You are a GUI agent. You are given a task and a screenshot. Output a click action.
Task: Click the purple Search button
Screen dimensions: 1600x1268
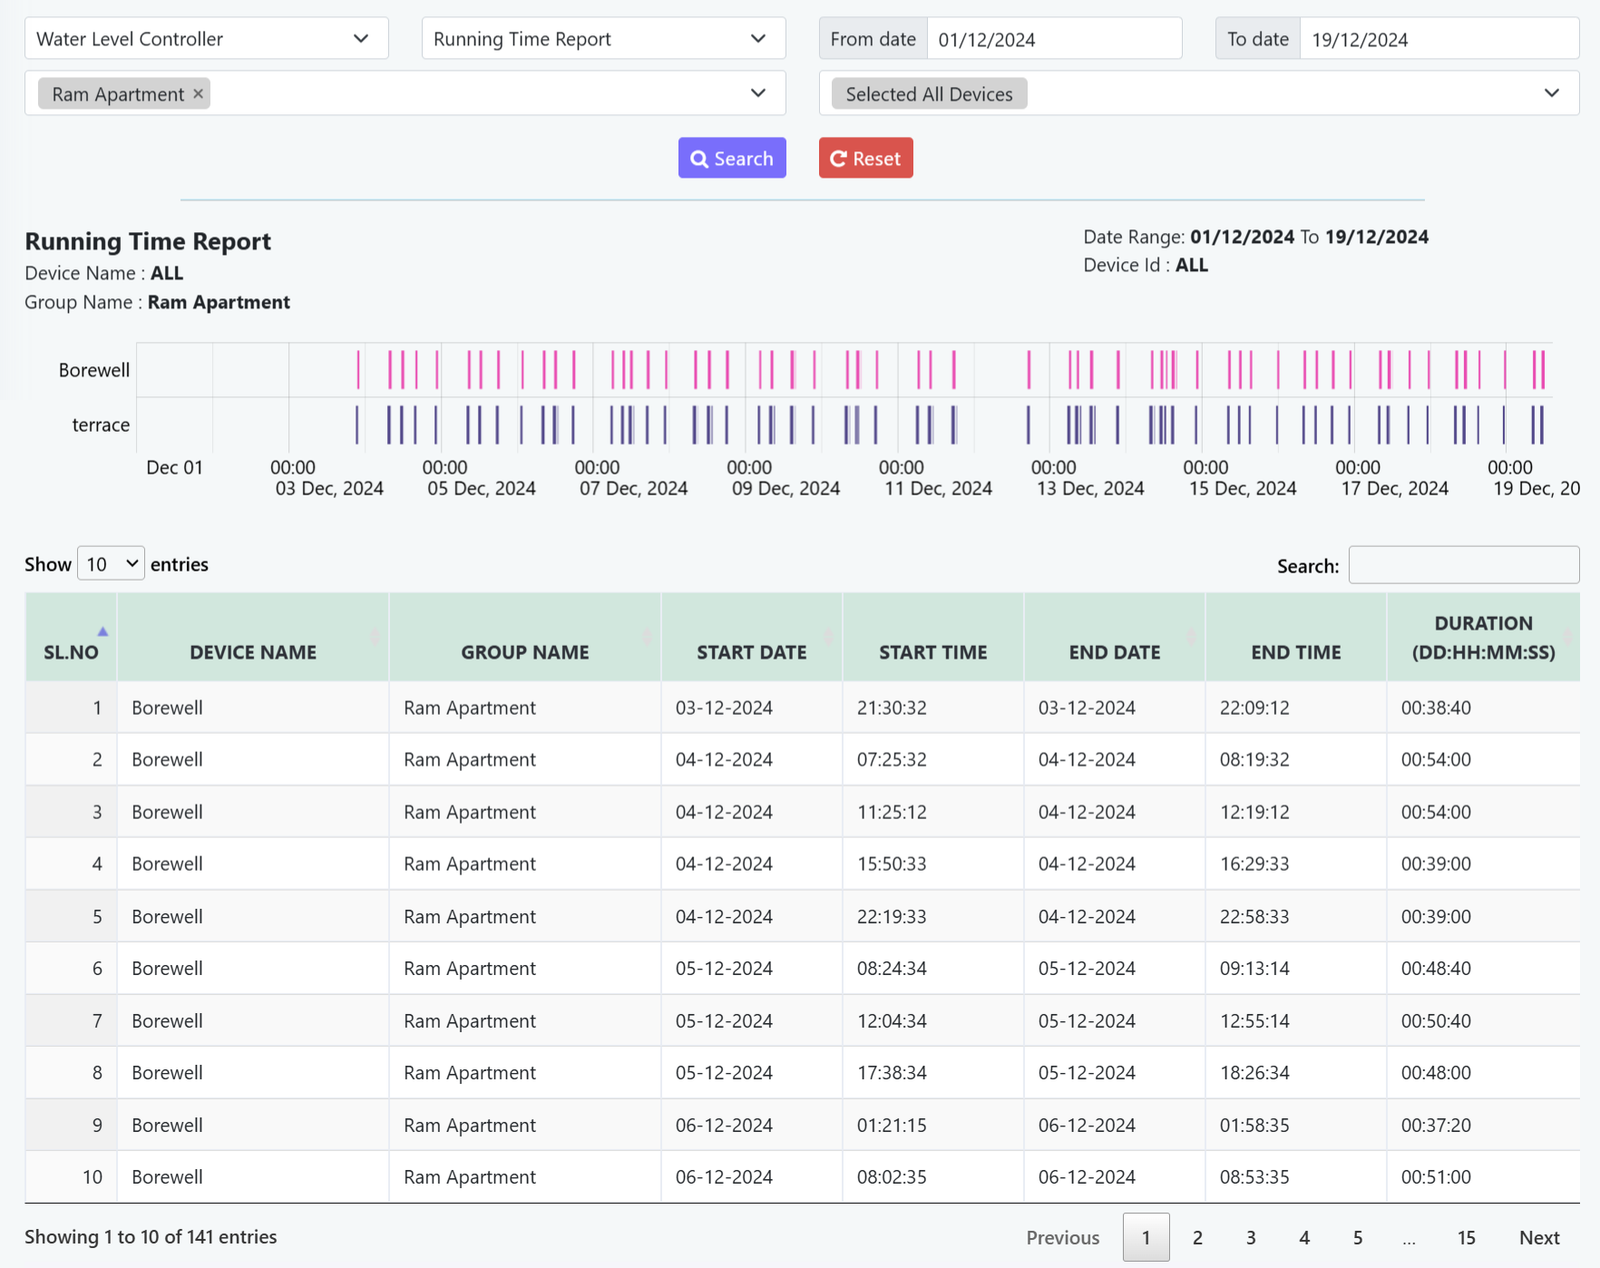point(732,158)
